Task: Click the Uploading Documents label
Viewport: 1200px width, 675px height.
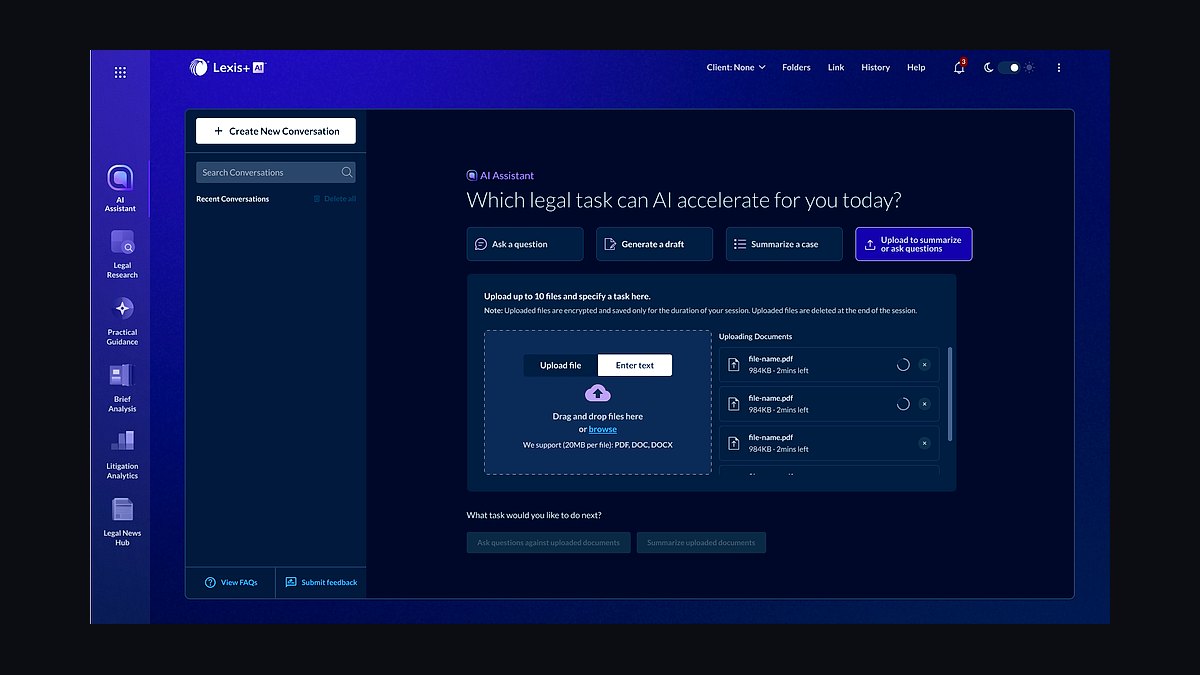Action: (x=755, y=337)
